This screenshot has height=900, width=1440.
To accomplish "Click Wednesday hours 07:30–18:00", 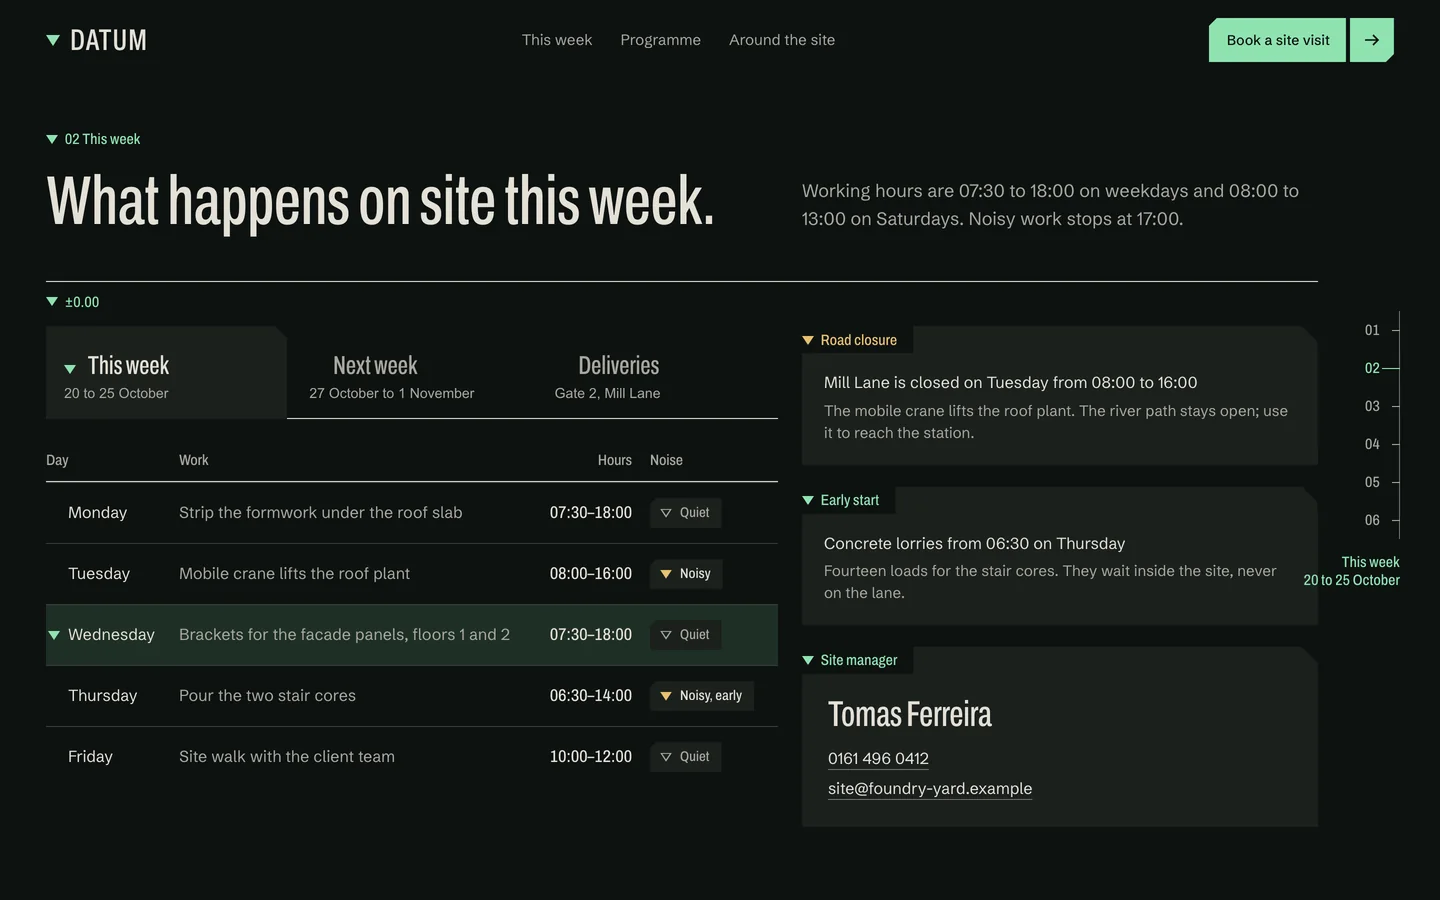I will (x=590, y=635).
